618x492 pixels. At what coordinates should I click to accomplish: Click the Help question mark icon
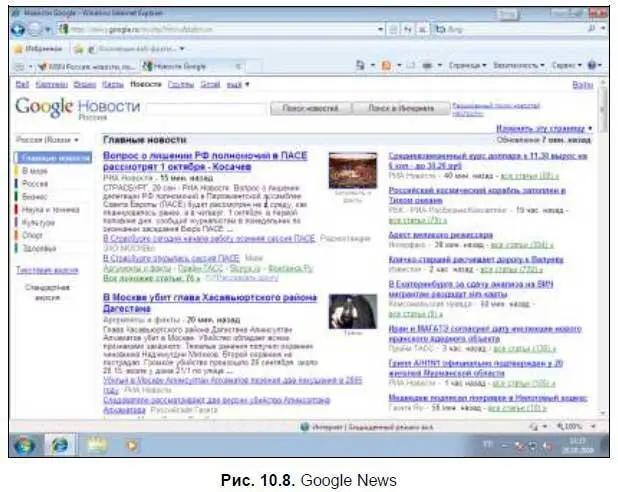coord(592,65)
